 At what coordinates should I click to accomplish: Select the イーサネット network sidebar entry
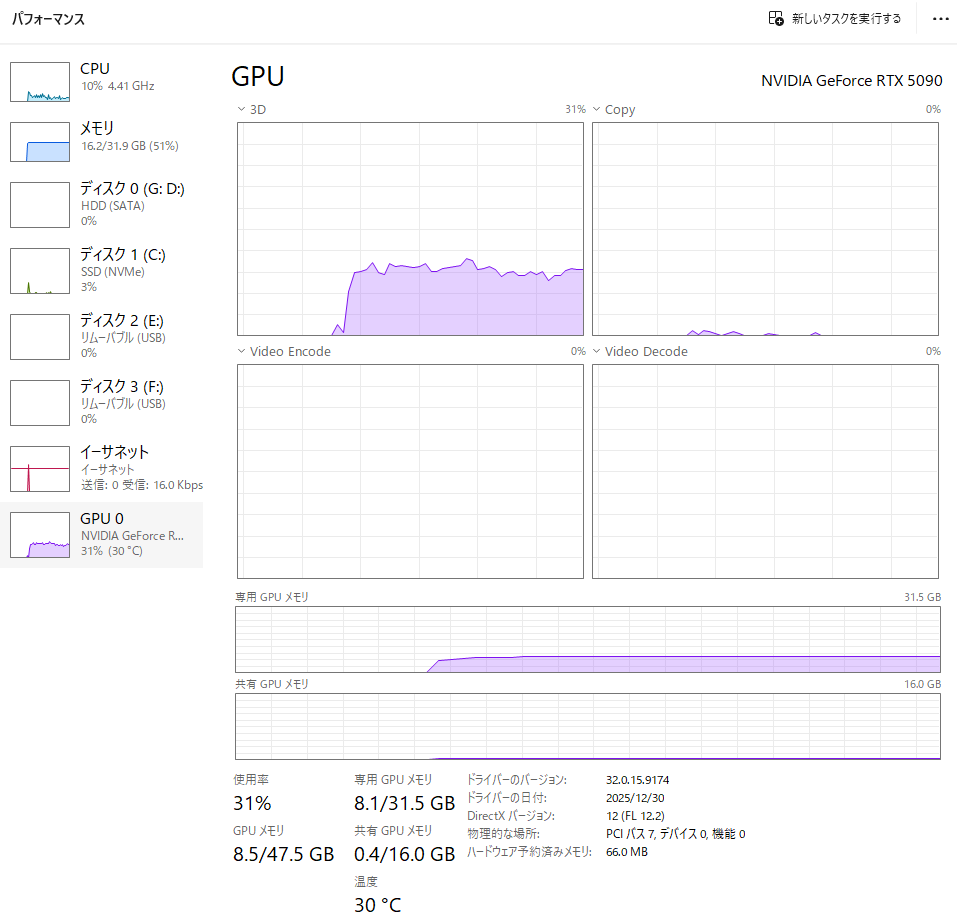tap(100, 467)
